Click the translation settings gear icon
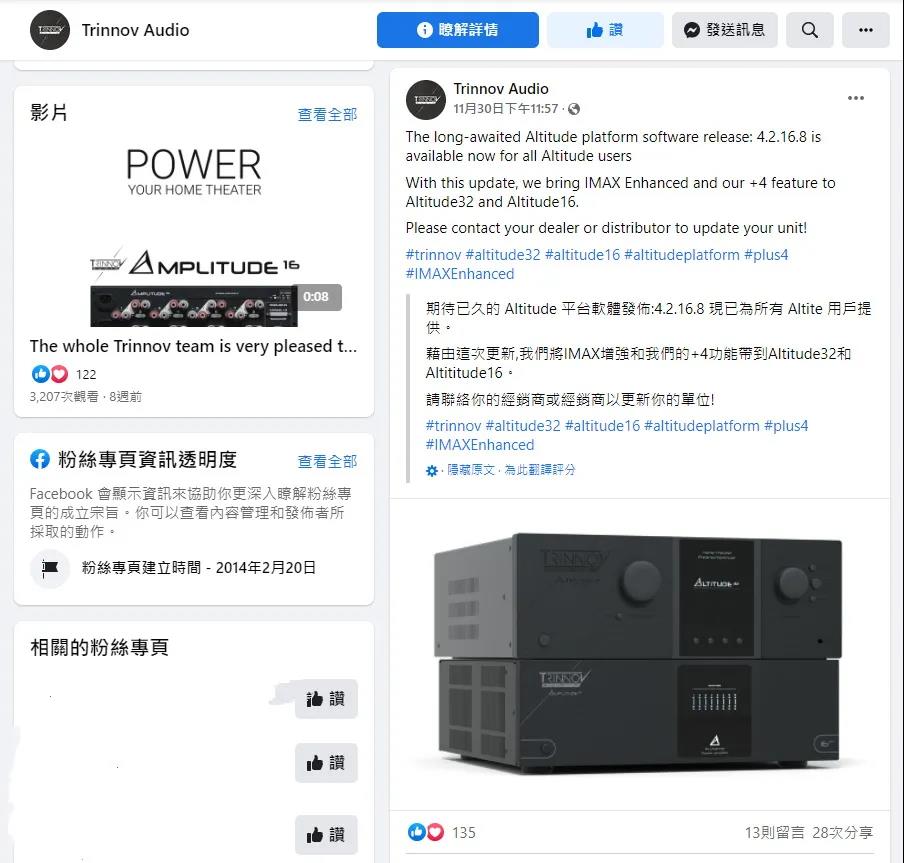The height and width of the screenshot is (863, 904). tap(431, 471)
